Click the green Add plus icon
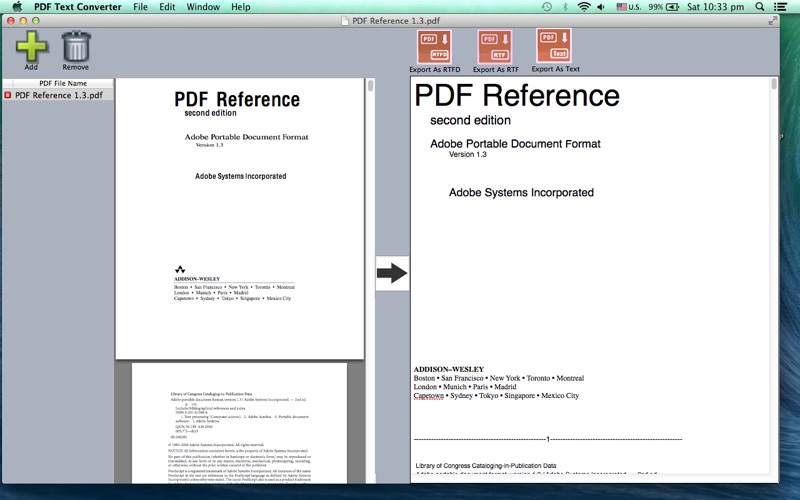 click(x=32, y=46)
